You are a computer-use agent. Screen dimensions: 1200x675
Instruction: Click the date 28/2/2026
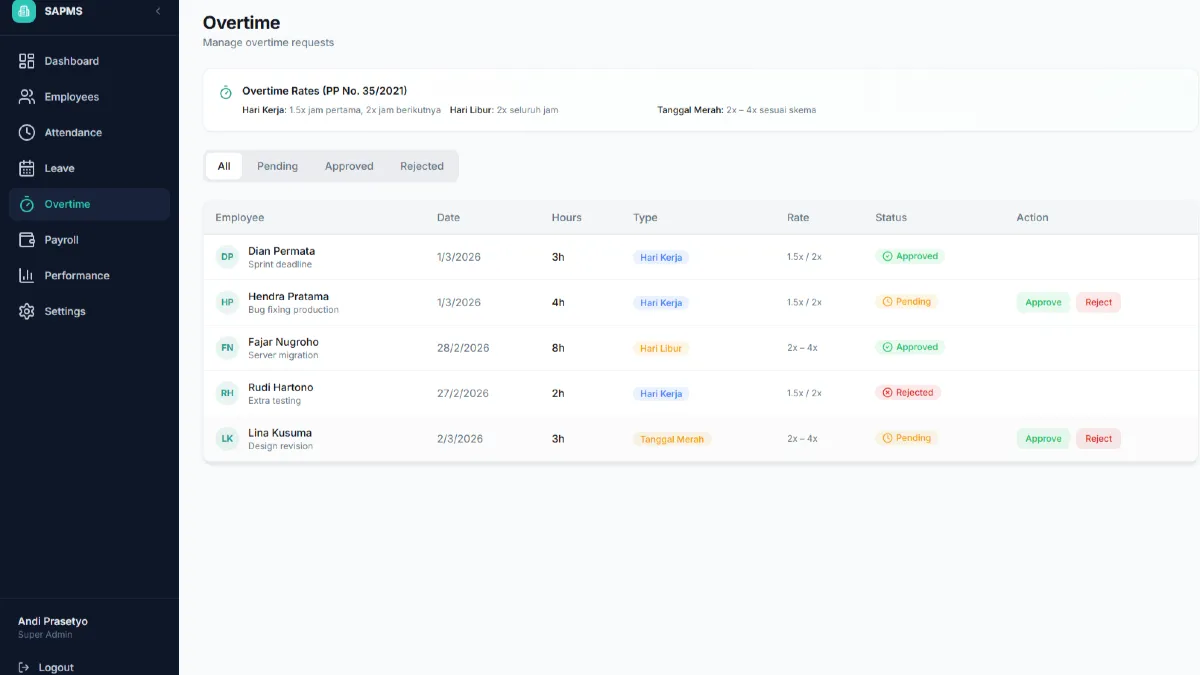[x=463, y=348]
